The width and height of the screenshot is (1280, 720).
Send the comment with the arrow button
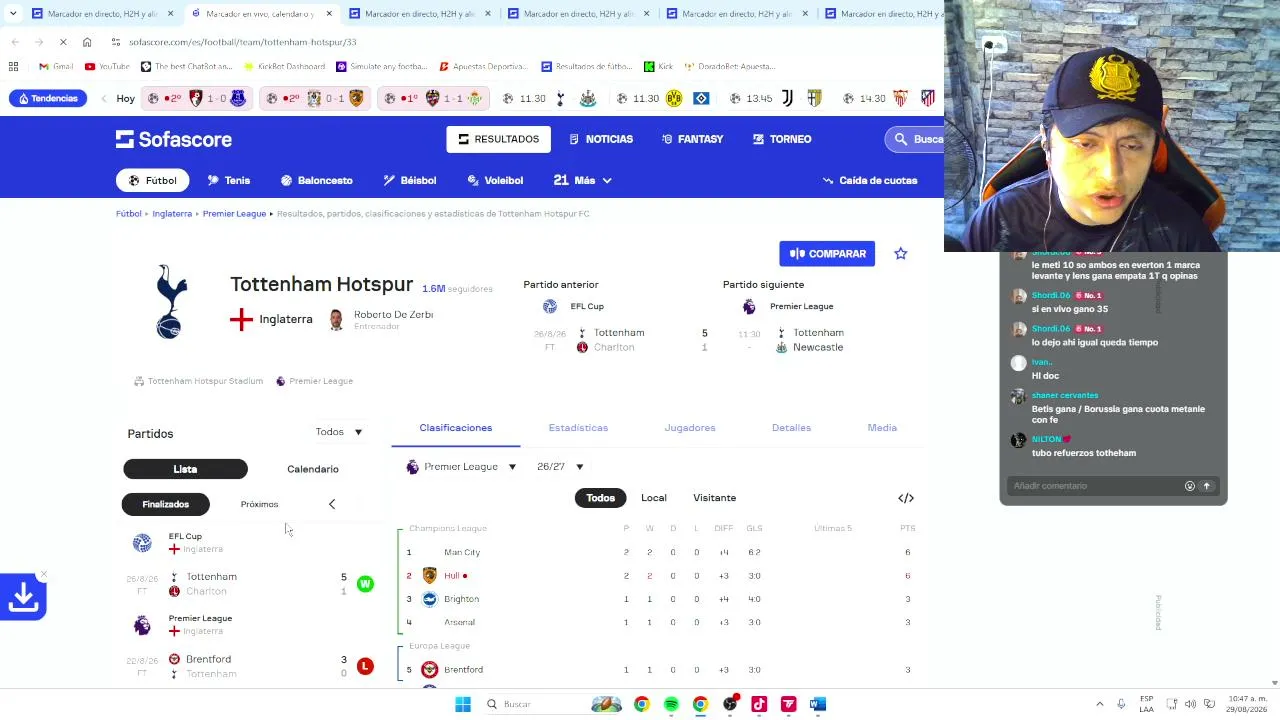(1206, 486)
